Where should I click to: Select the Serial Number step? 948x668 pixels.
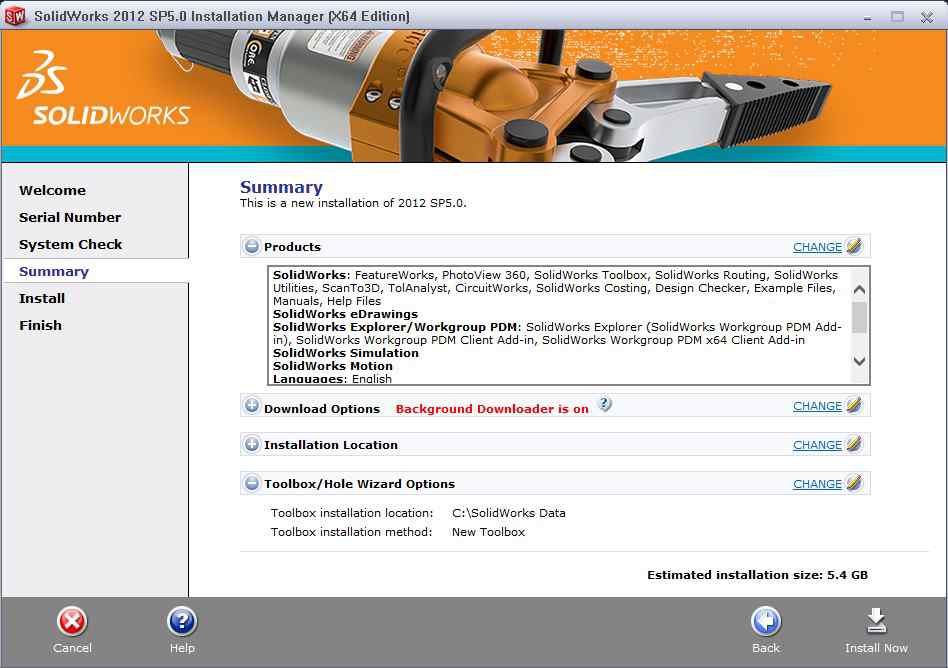pos(70,217)
